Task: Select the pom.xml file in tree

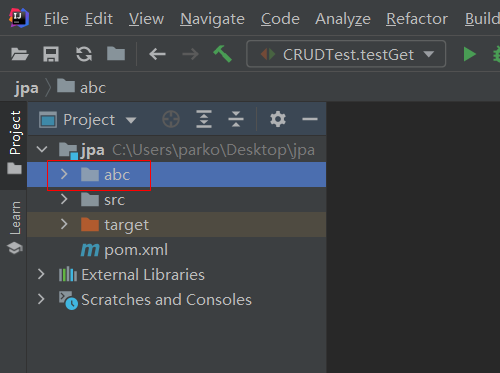Action: click(124, 250)
